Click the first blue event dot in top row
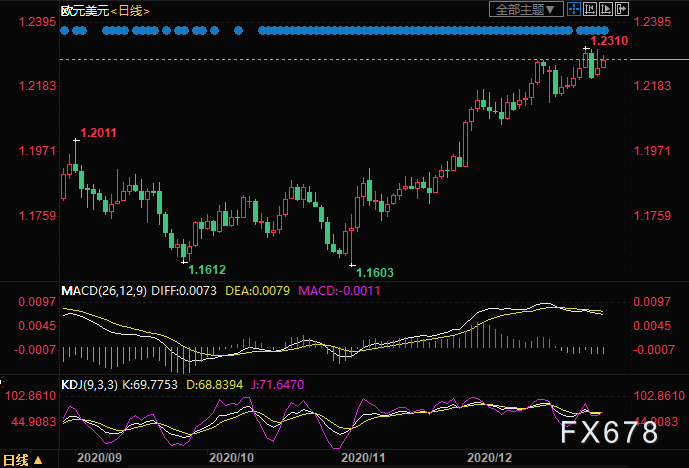The image size is (689, 468). (x=64, y=31)
